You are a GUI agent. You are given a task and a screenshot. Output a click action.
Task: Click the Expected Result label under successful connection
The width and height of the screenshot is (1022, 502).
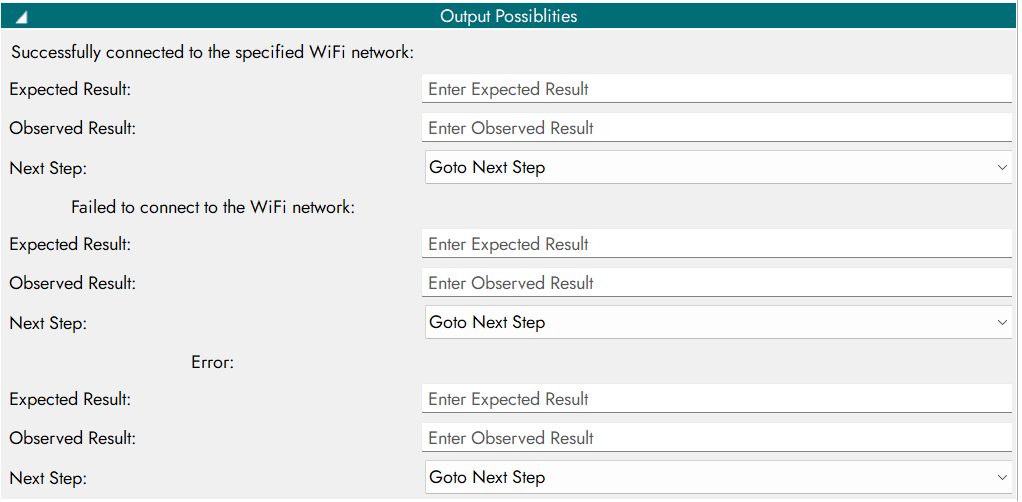pyautogui.click(x=70, y=89)
